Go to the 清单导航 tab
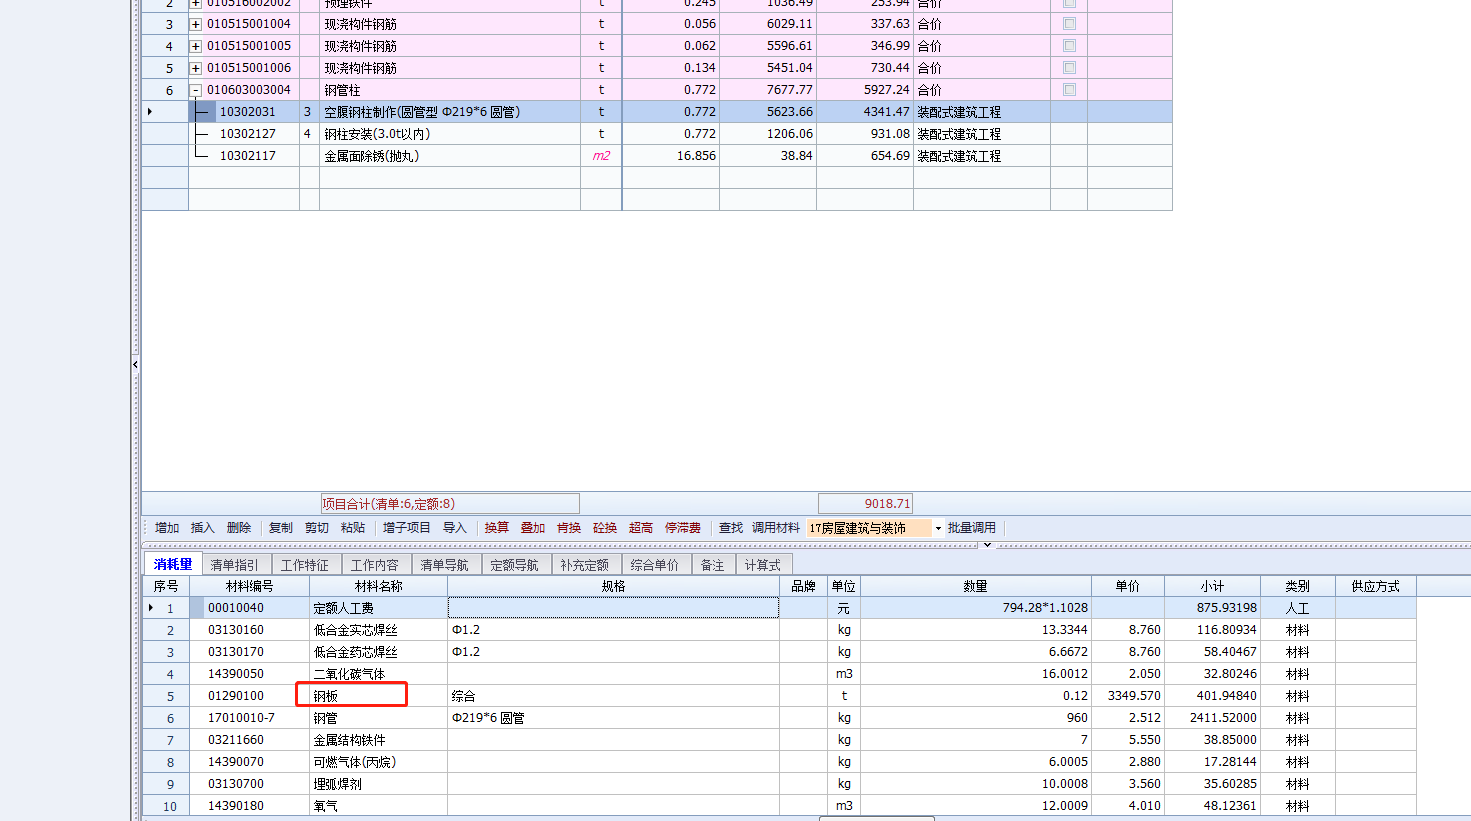 click(x=445, y=565)
